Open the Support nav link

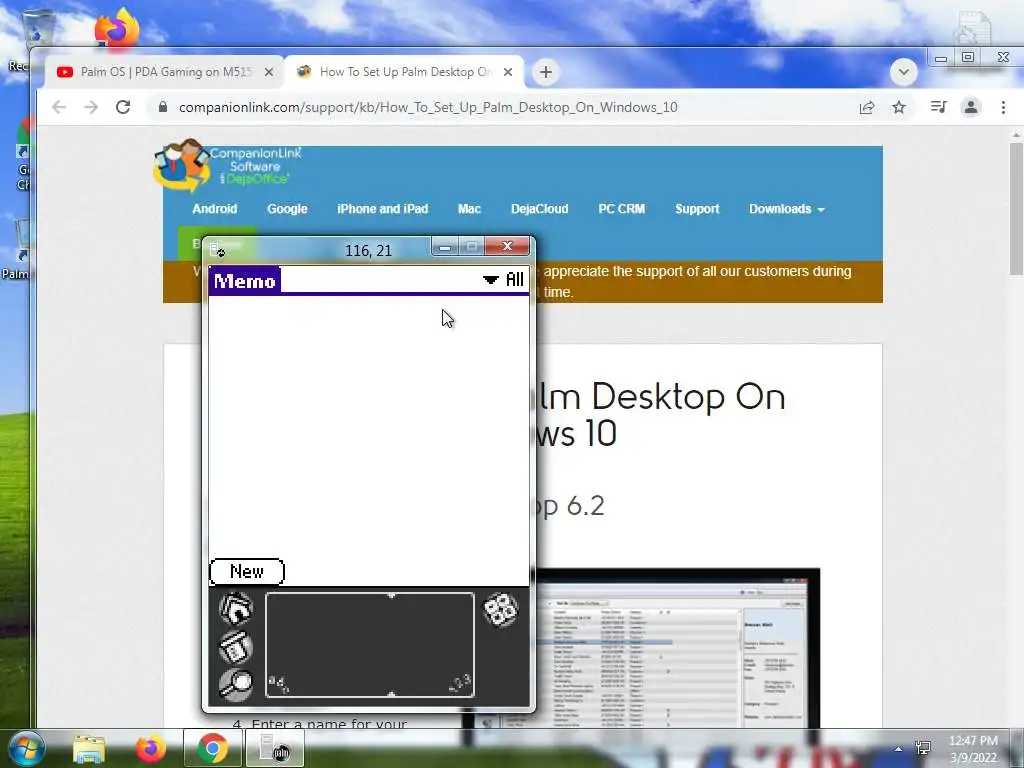click(697, 209)
